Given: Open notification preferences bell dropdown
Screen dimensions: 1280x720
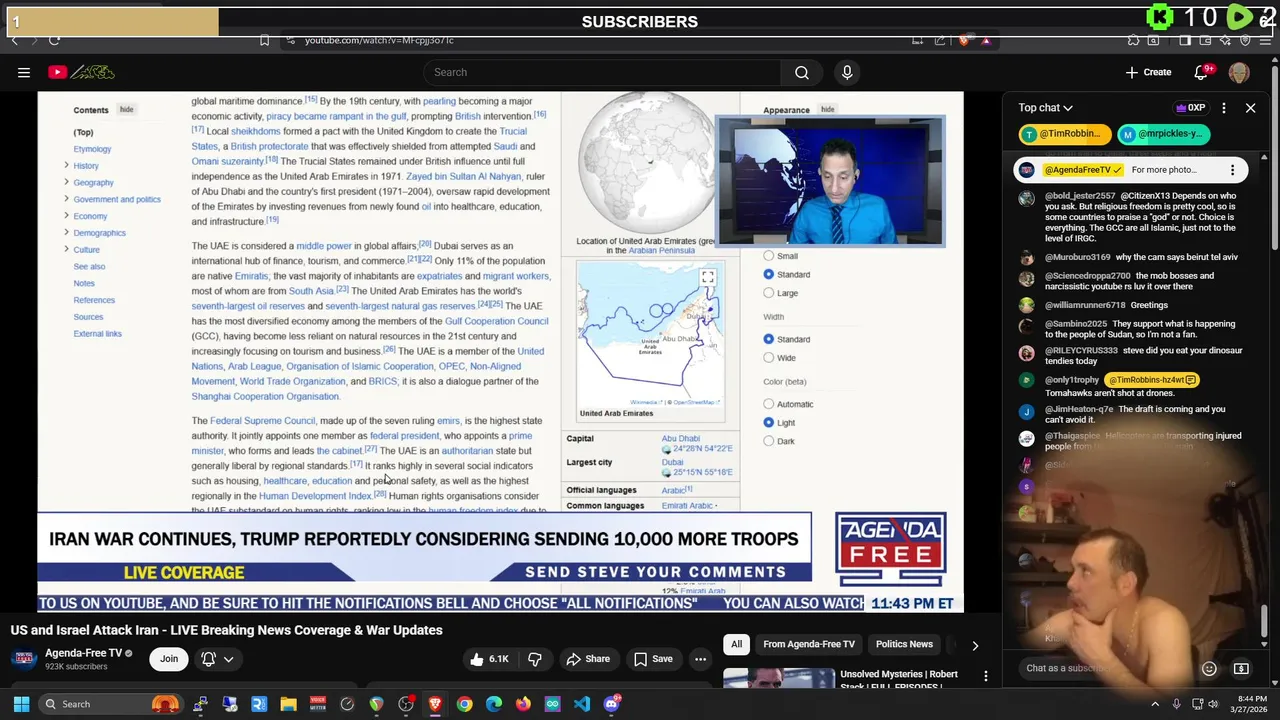Looking at the screenshot, I should 216,659.
